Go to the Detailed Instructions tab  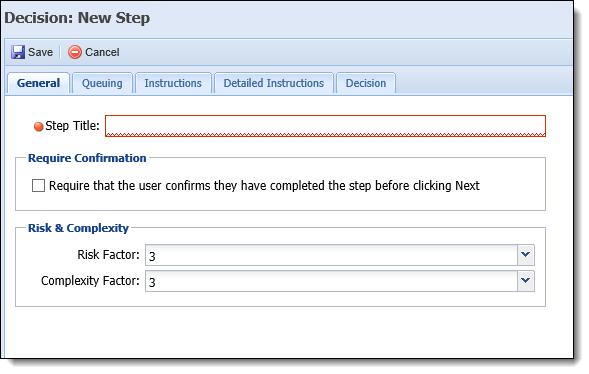[x=274, y=83]
